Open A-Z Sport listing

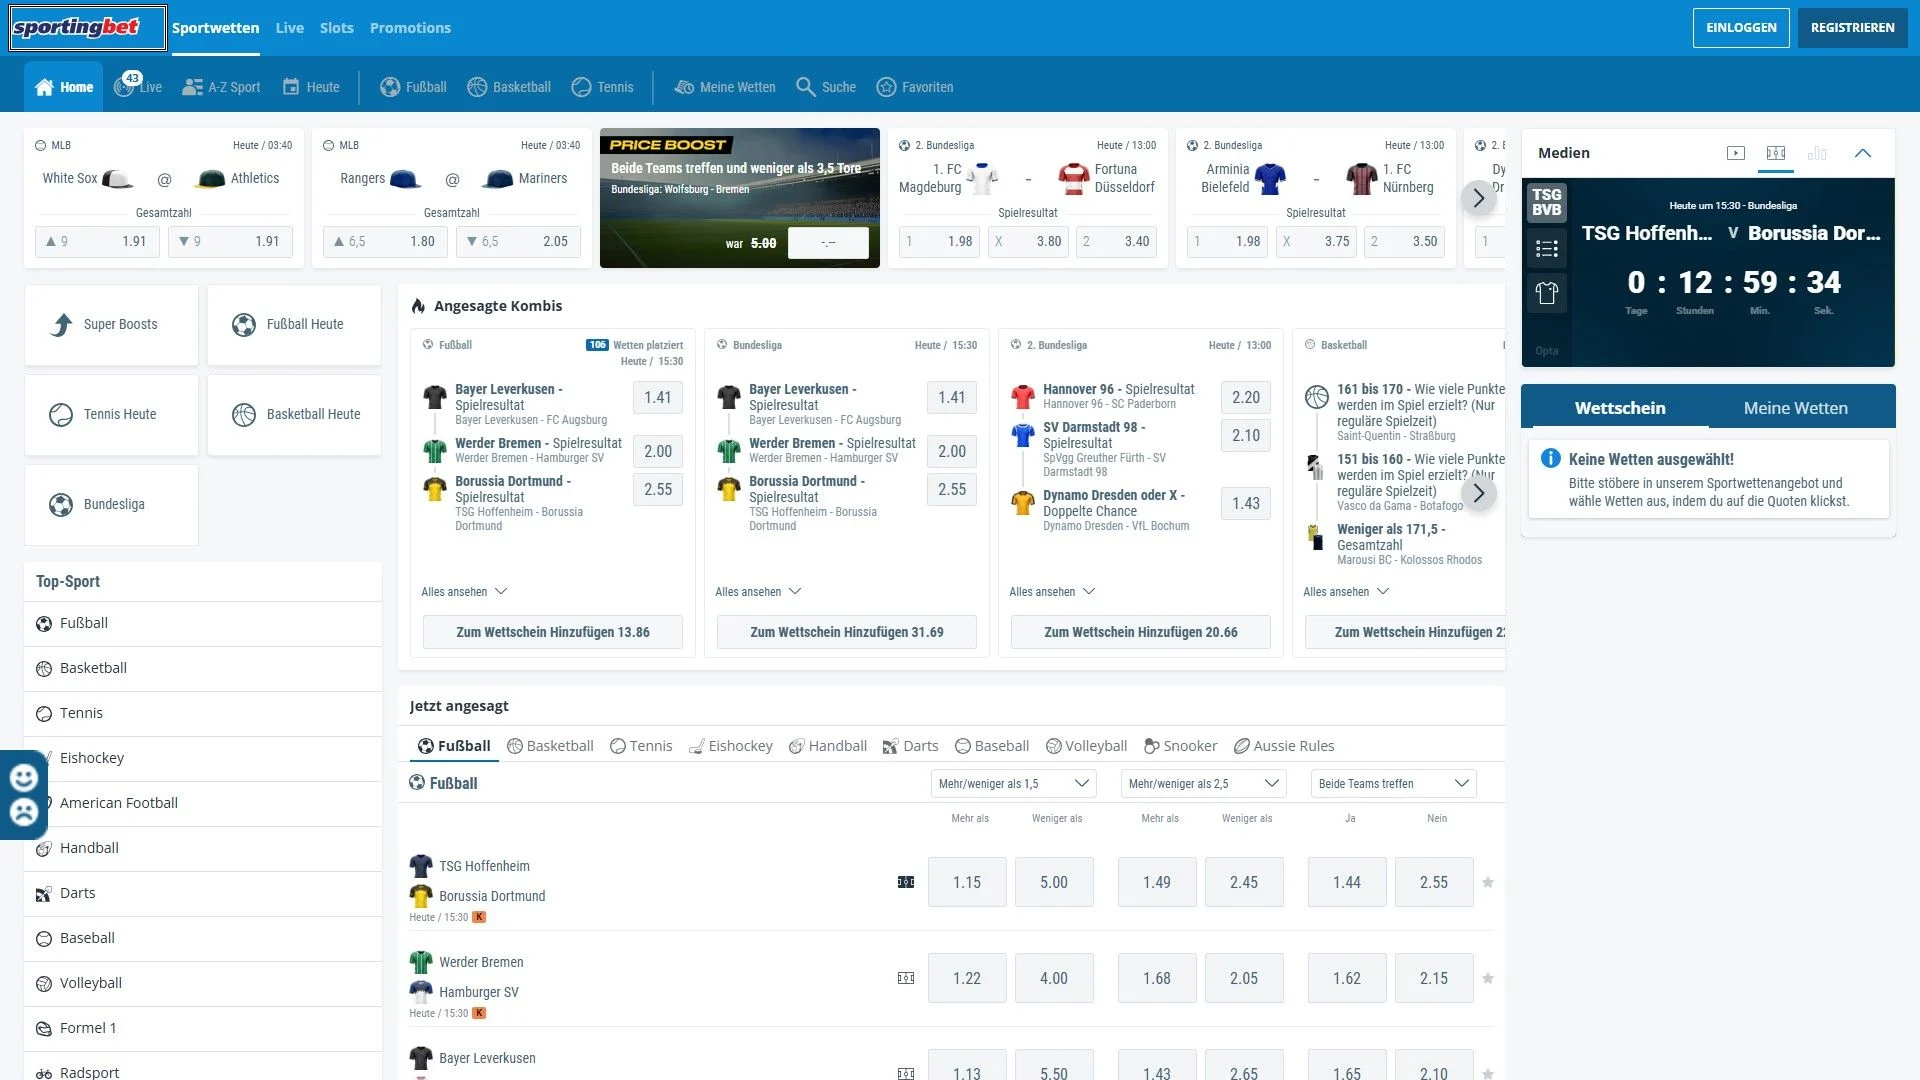pos(221,87)
